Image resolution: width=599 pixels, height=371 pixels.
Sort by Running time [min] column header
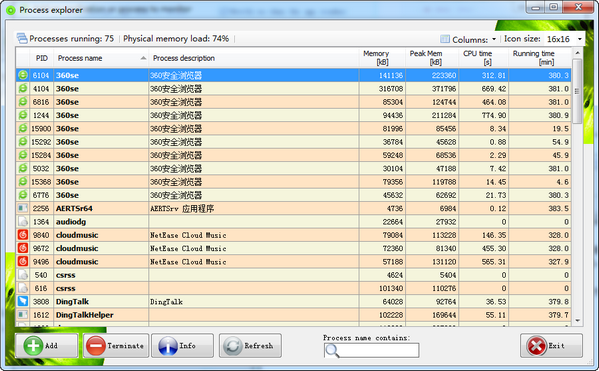[x=539, y=58]
